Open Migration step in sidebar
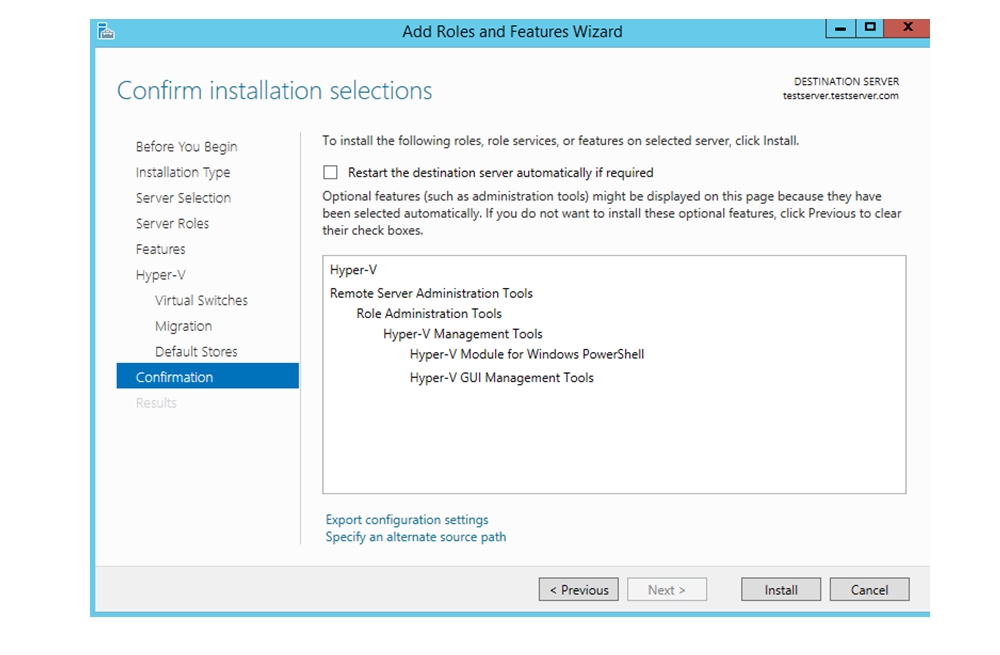Screen dimensions: 1000x655 pos(183,326)
